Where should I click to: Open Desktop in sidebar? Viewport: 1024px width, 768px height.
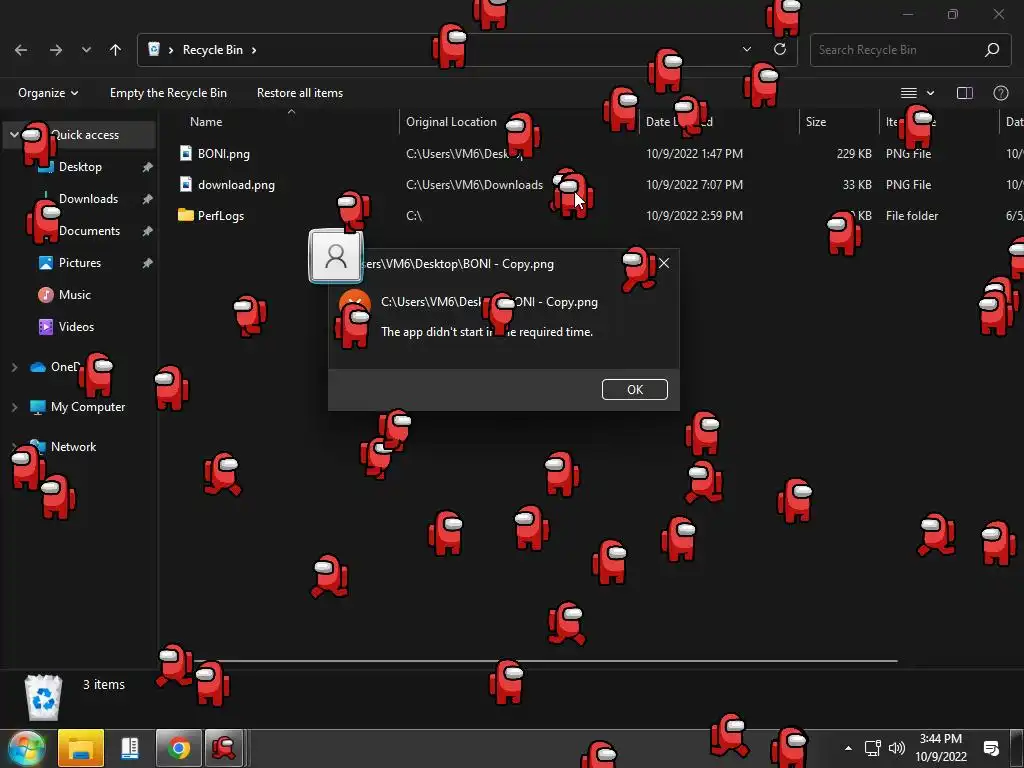pos(80,167)
